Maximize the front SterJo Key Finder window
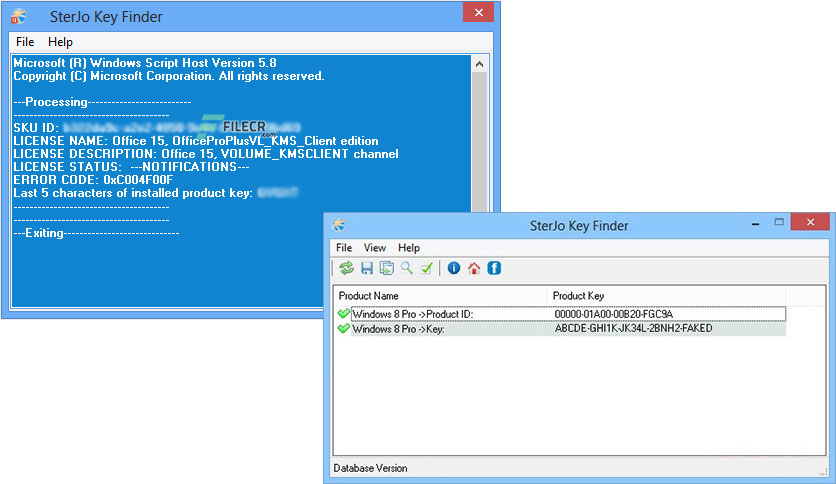The width and height of the screenshot is (836, 484). [779, 222]
